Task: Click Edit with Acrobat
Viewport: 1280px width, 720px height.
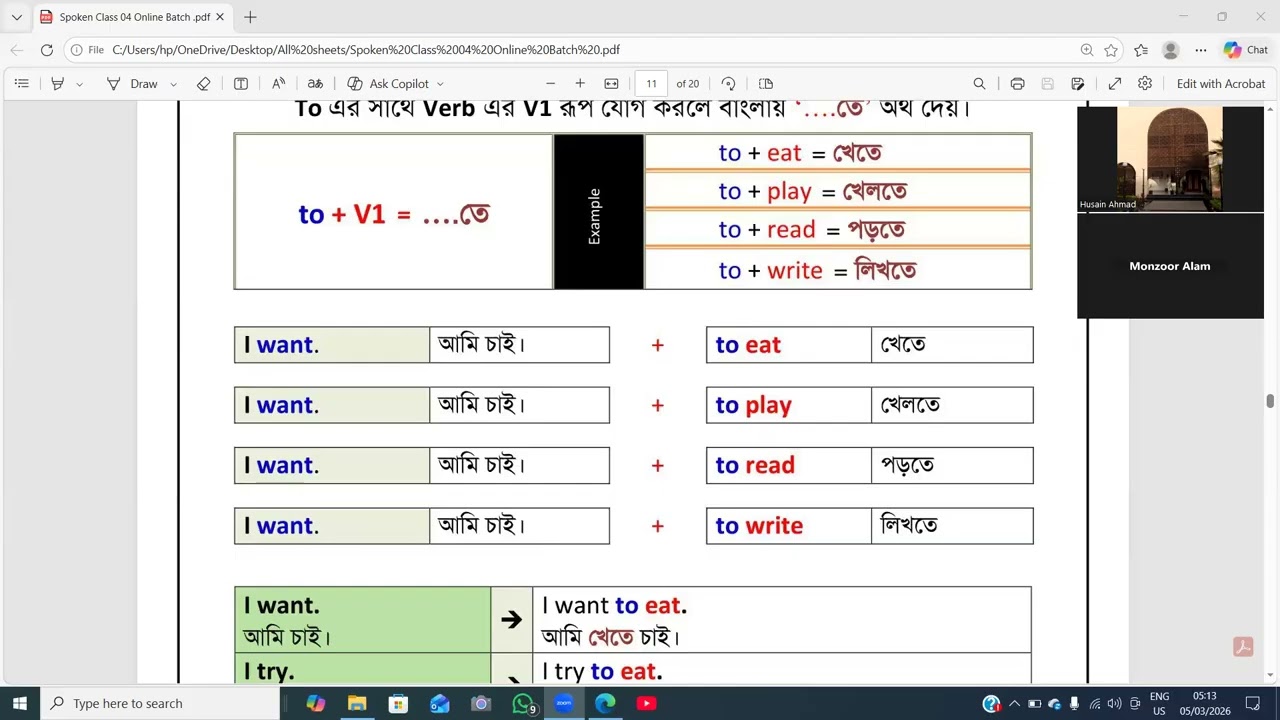Action: pos(1221,84)
